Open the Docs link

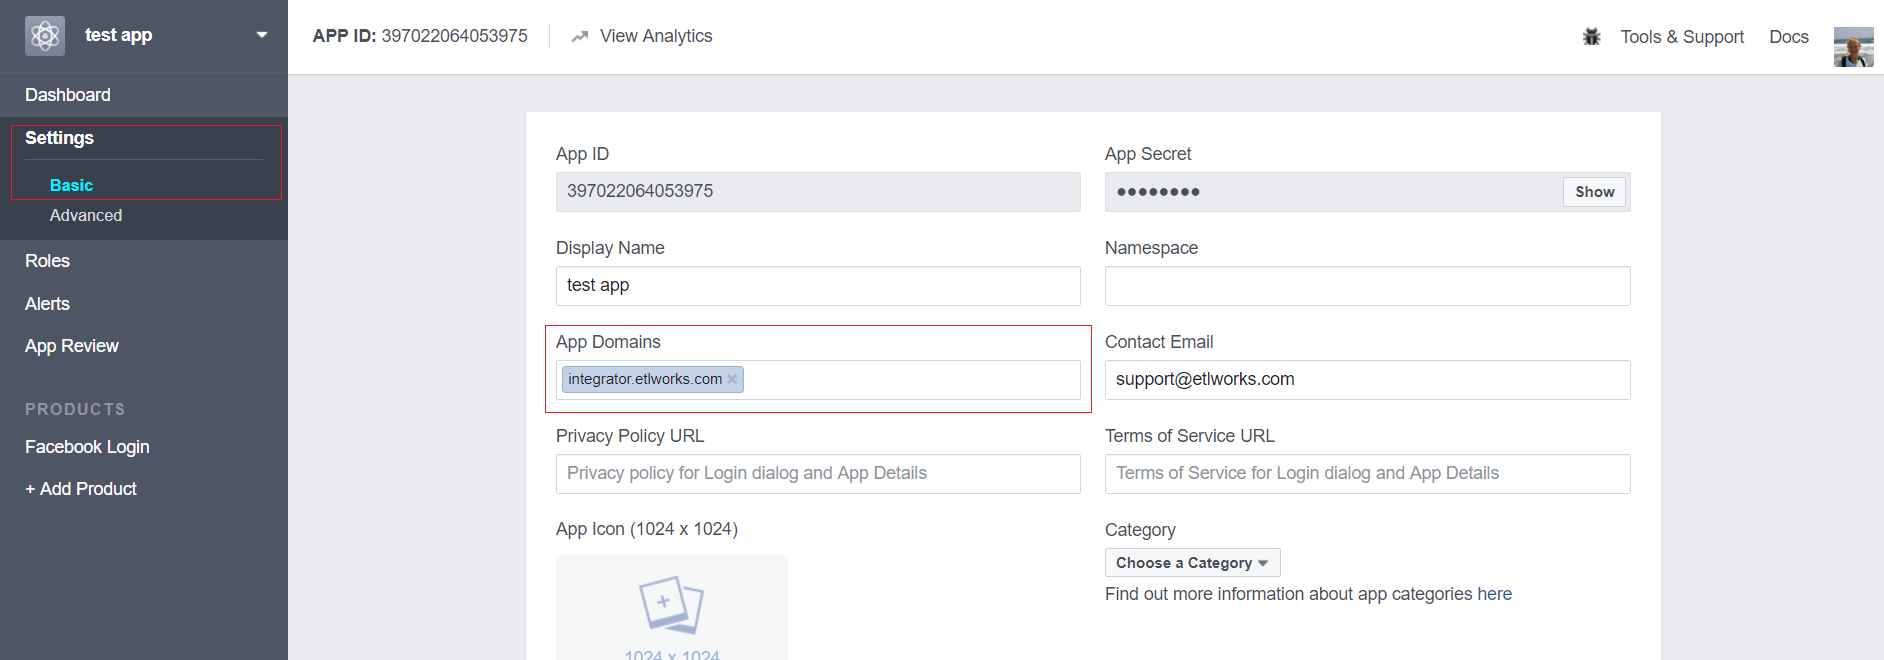click(1789, 37)
